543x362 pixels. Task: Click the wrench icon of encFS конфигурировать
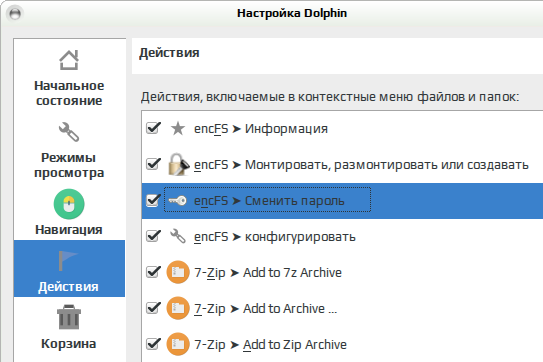pyautogui.click(x=178, y=236)
